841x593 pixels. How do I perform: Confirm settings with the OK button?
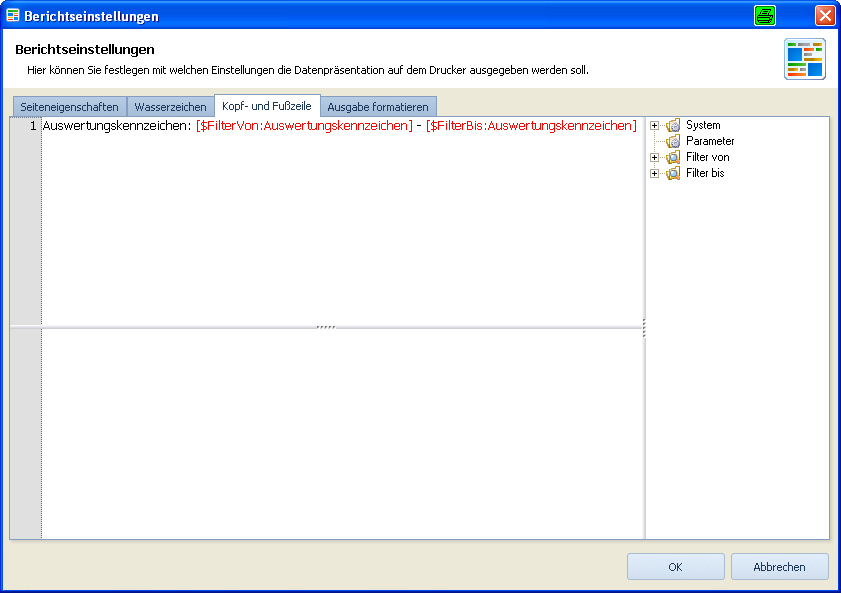click(x=675, y=567)
